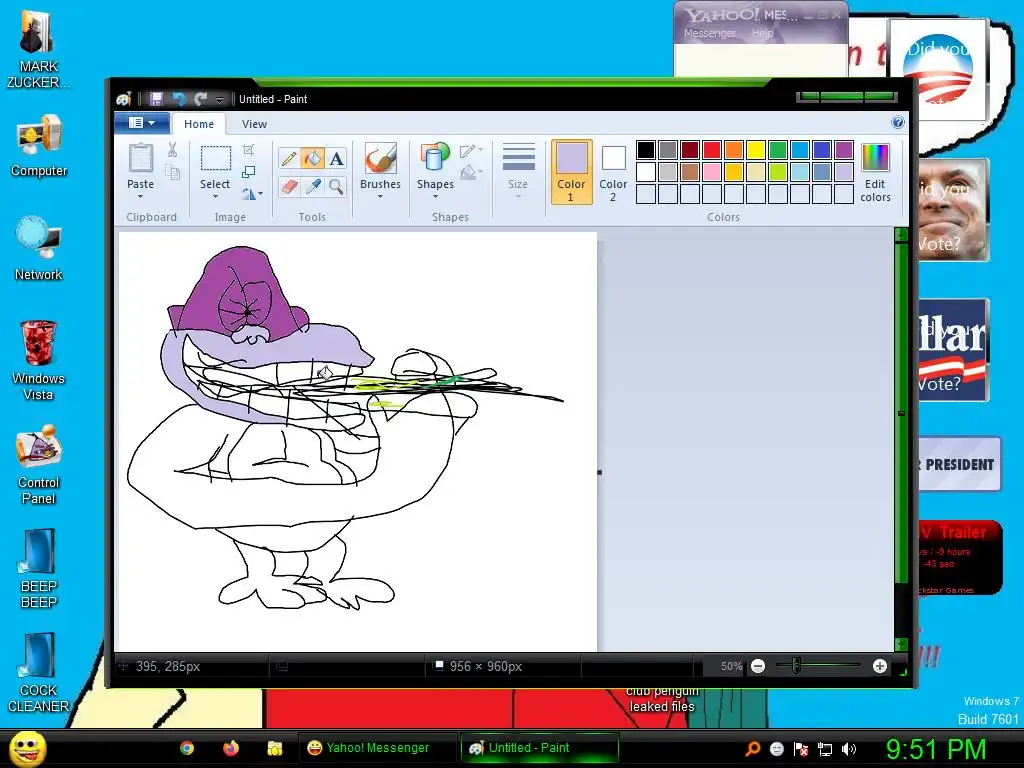
Task: Click the Copy icon in Clipboard group
Action: (x=172, y=172)
